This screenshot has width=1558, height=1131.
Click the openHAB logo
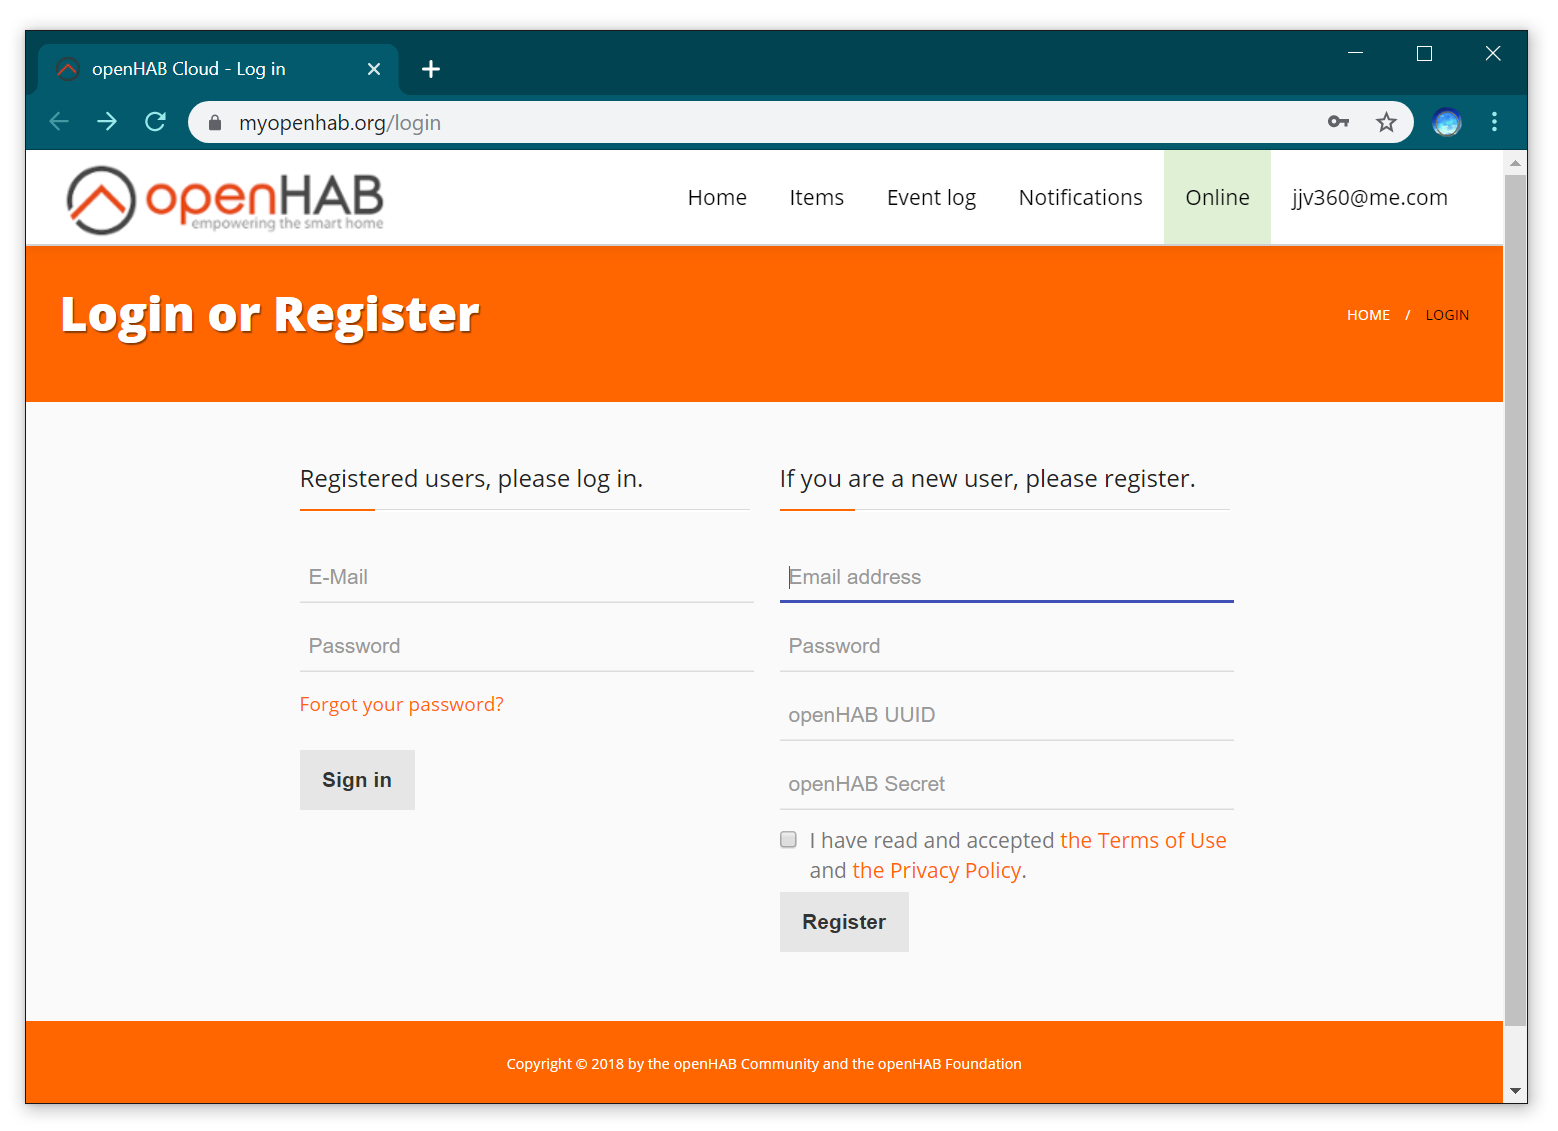(225, 200)
